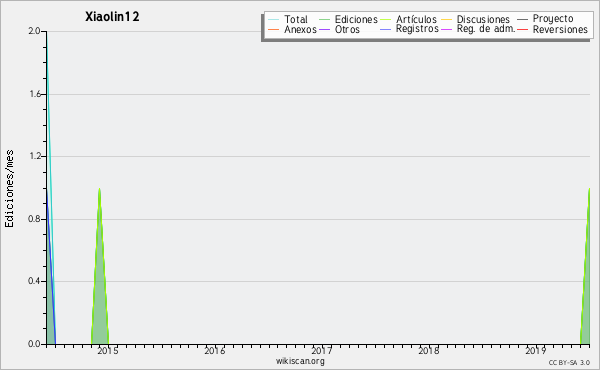The image size is (600, 370).
Task: Click the Reg. de adm. legend entry
Action: coord(478,29)
